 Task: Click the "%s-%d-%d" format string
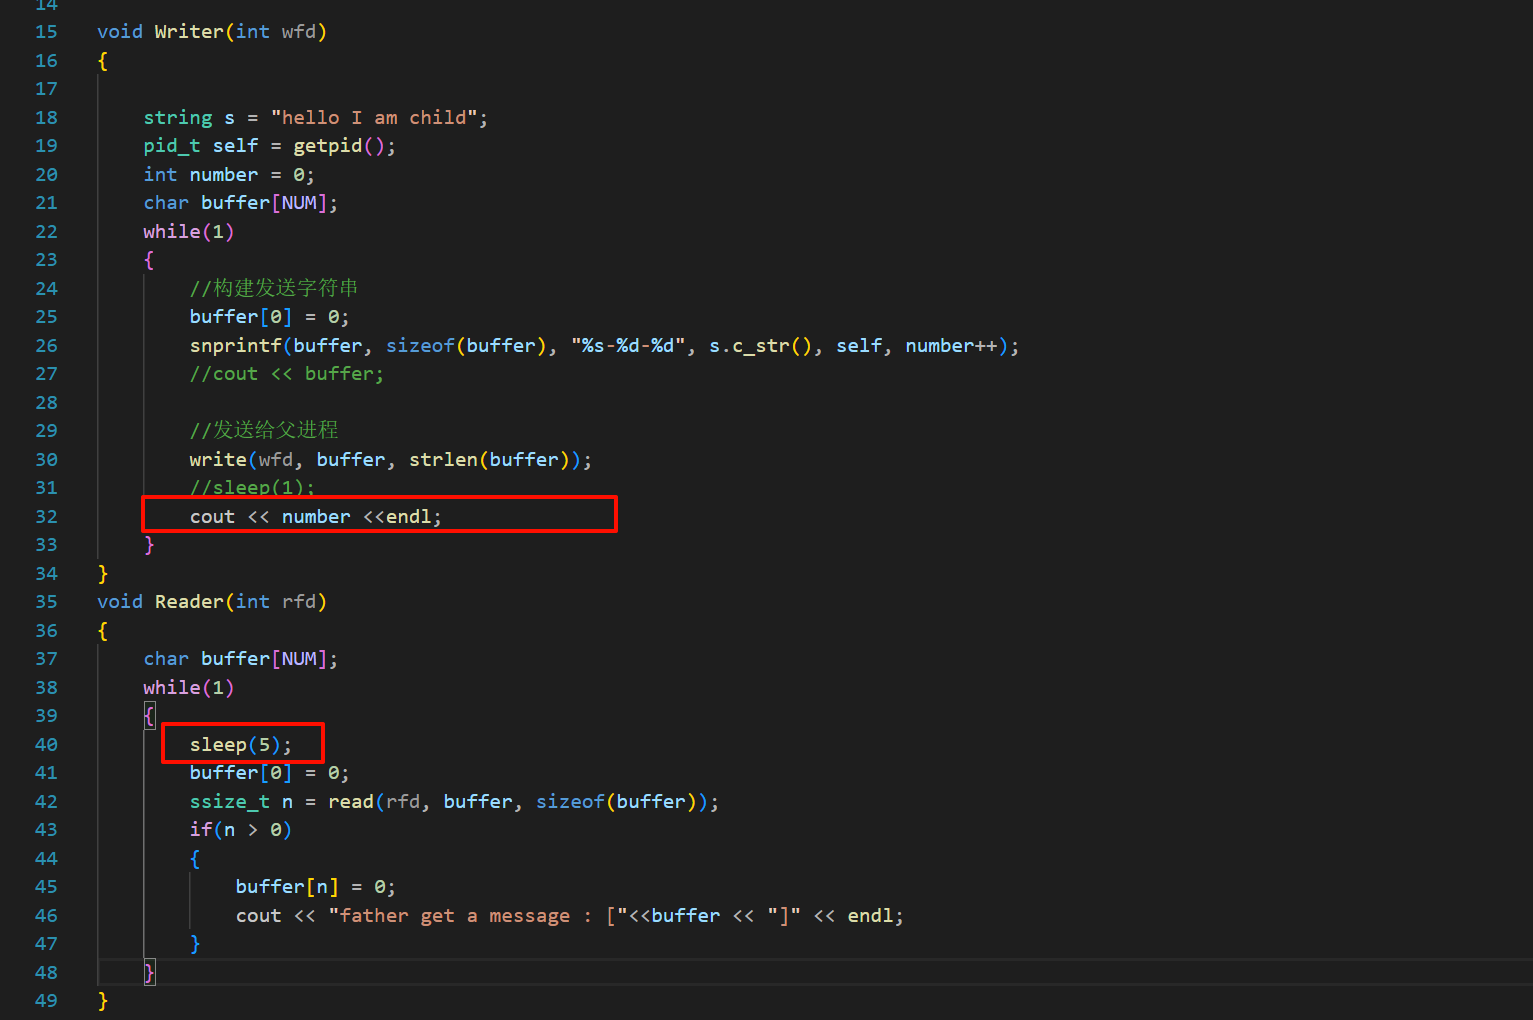tap(628, 346)
